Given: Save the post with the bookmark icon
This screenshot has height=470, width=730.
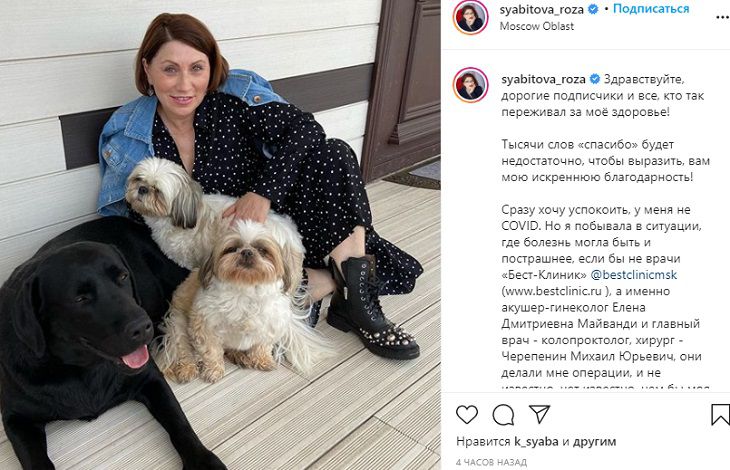Looking at the screenshot, I should click(x=720, y=414).
